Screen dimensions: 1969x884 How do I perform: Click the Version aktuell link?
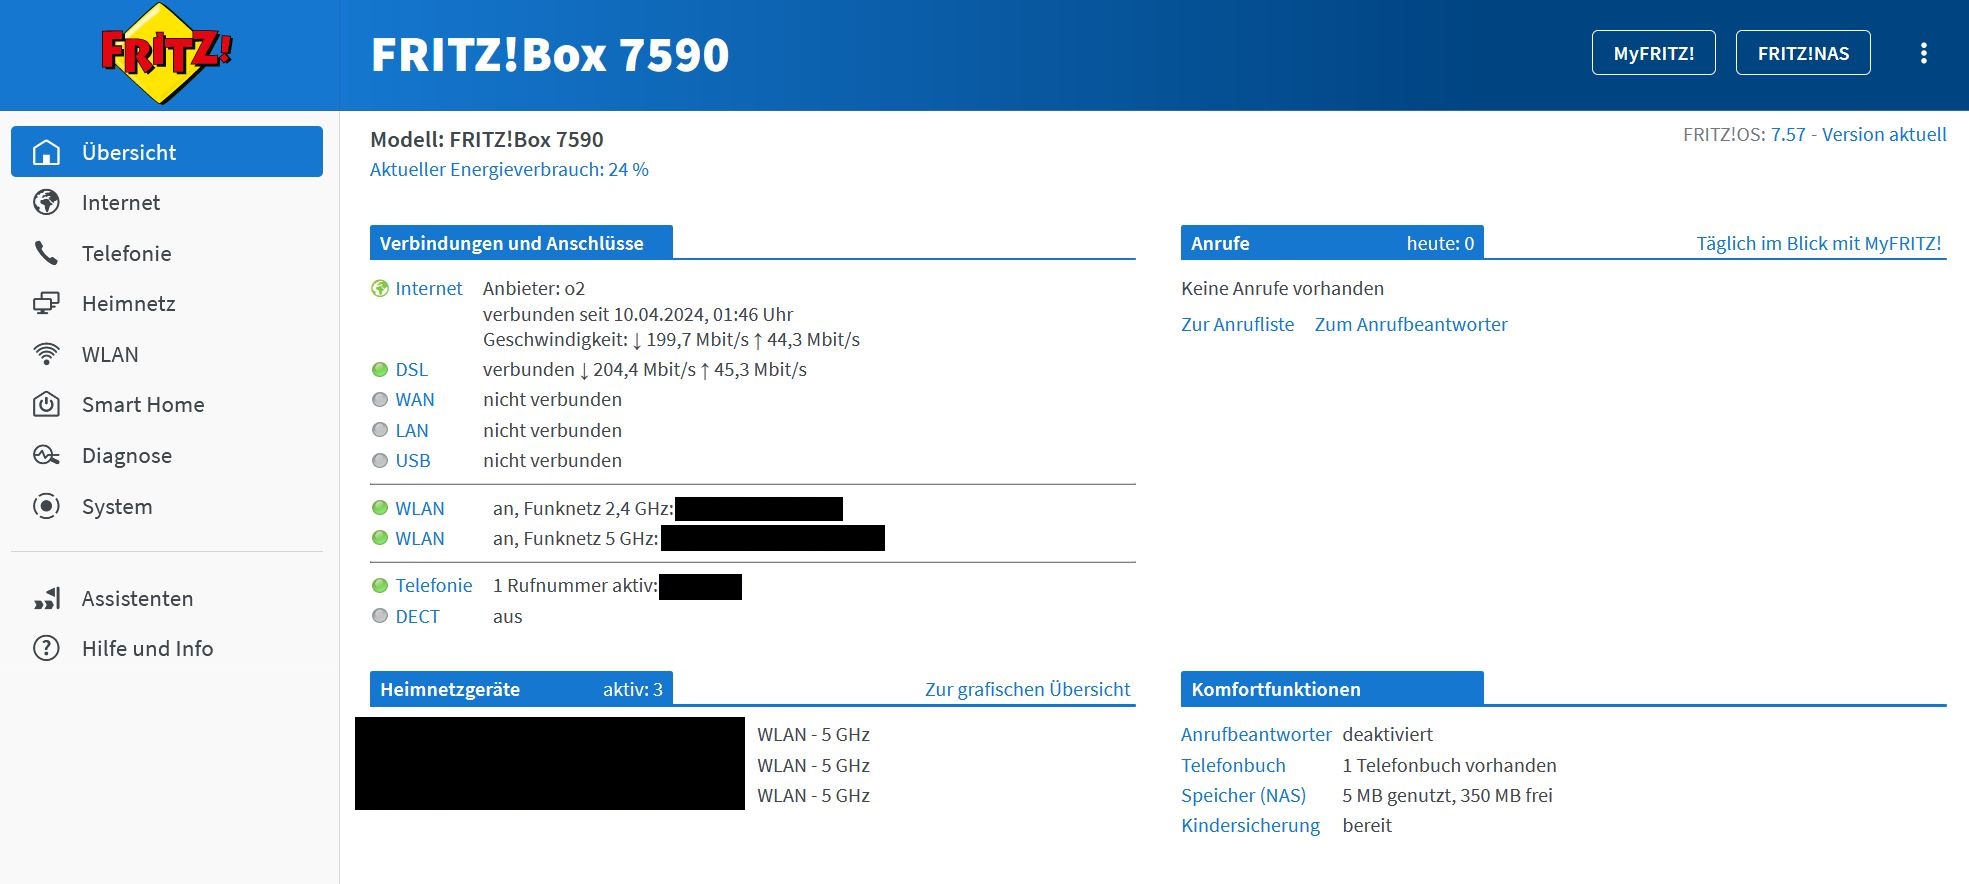pos(1884,135)
